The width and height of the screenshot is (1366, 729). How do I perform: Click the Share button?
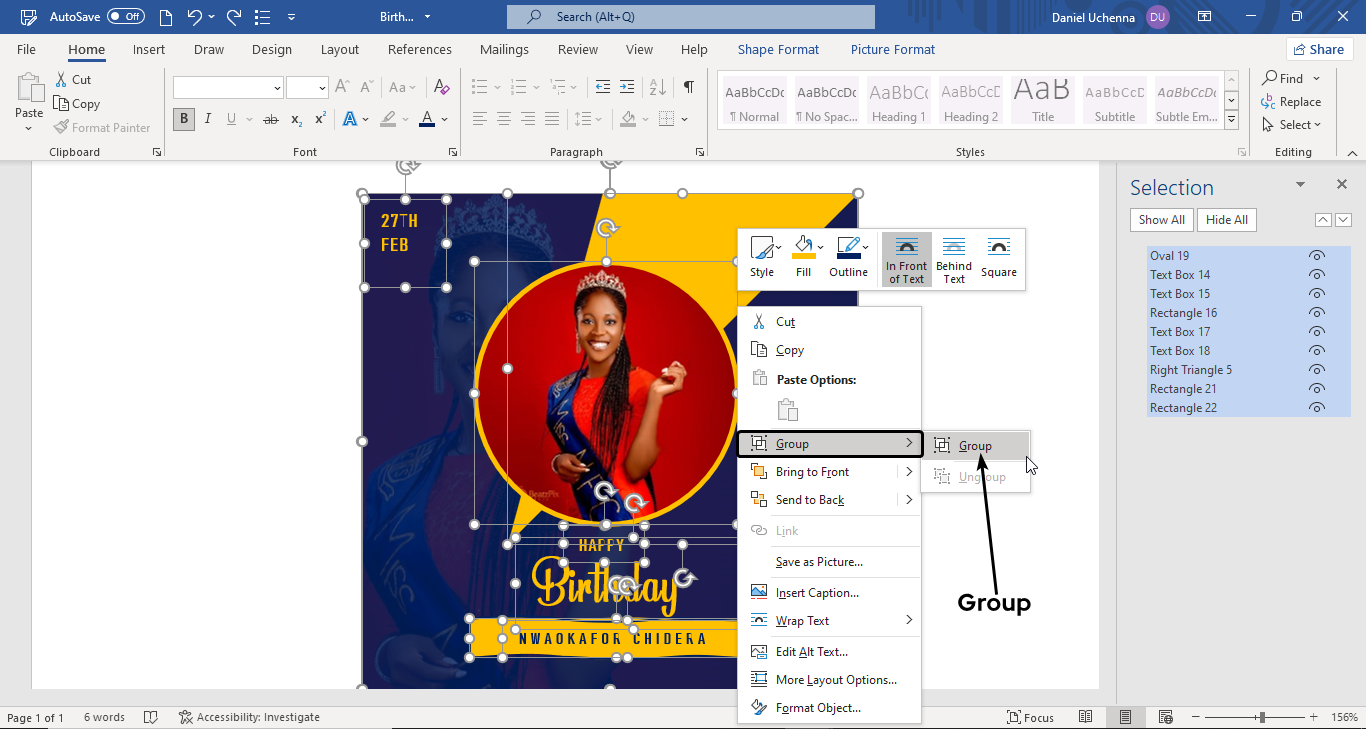tap(1318, 49)
